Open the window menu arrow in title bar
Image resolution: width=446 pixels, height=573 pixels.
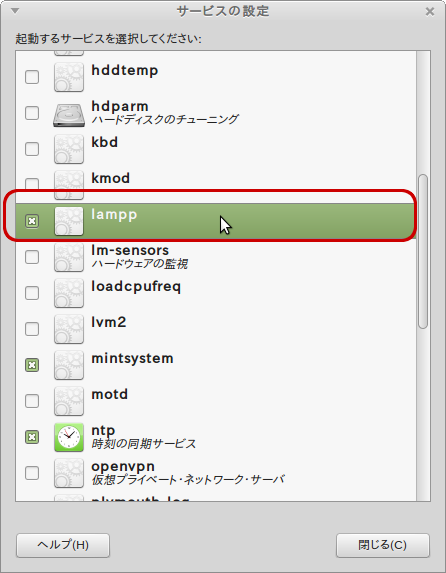(15, 11)
